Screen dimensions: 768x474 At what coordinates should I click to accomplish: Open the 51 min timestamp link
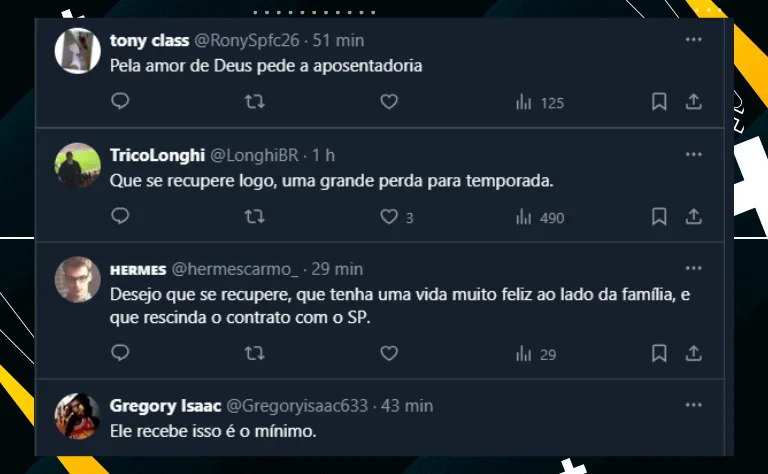(338, 41)
